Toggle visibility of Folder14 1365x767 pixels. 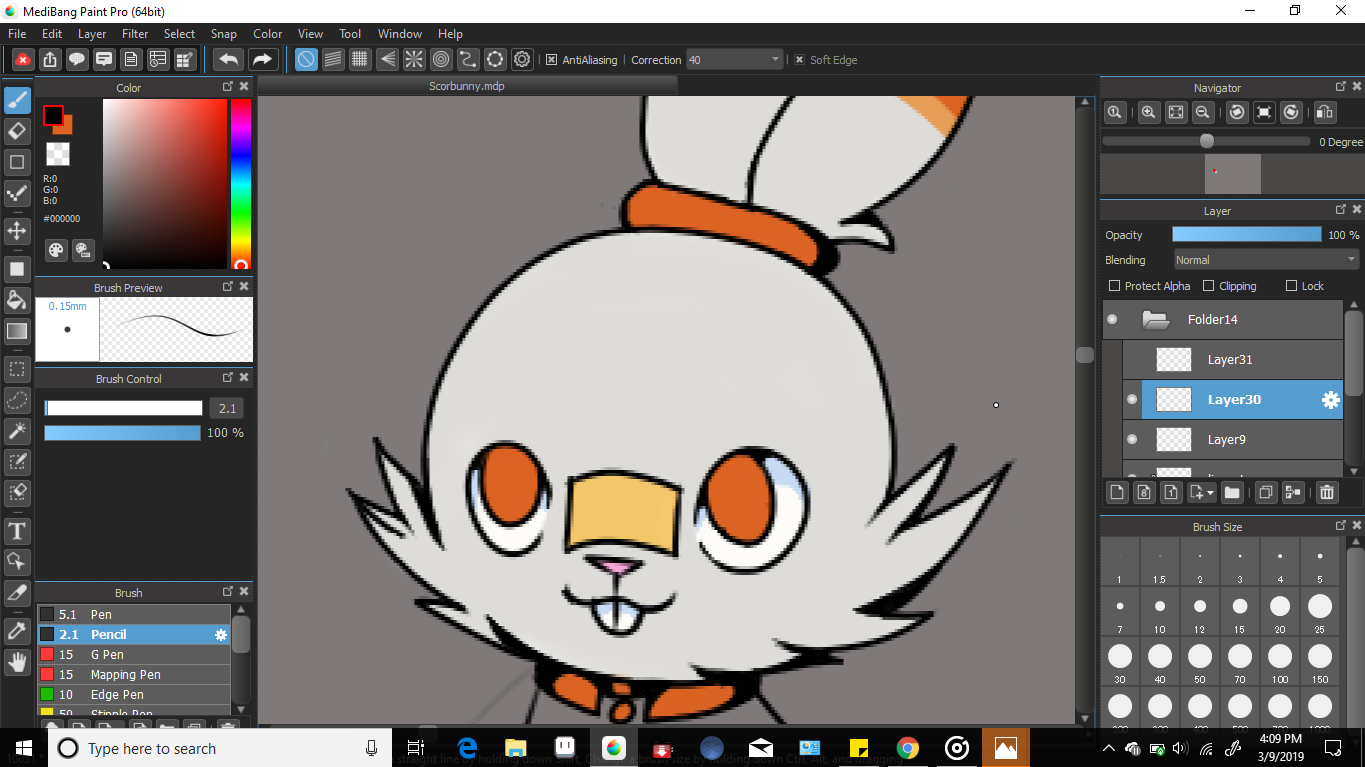(x=1112, y=320)
